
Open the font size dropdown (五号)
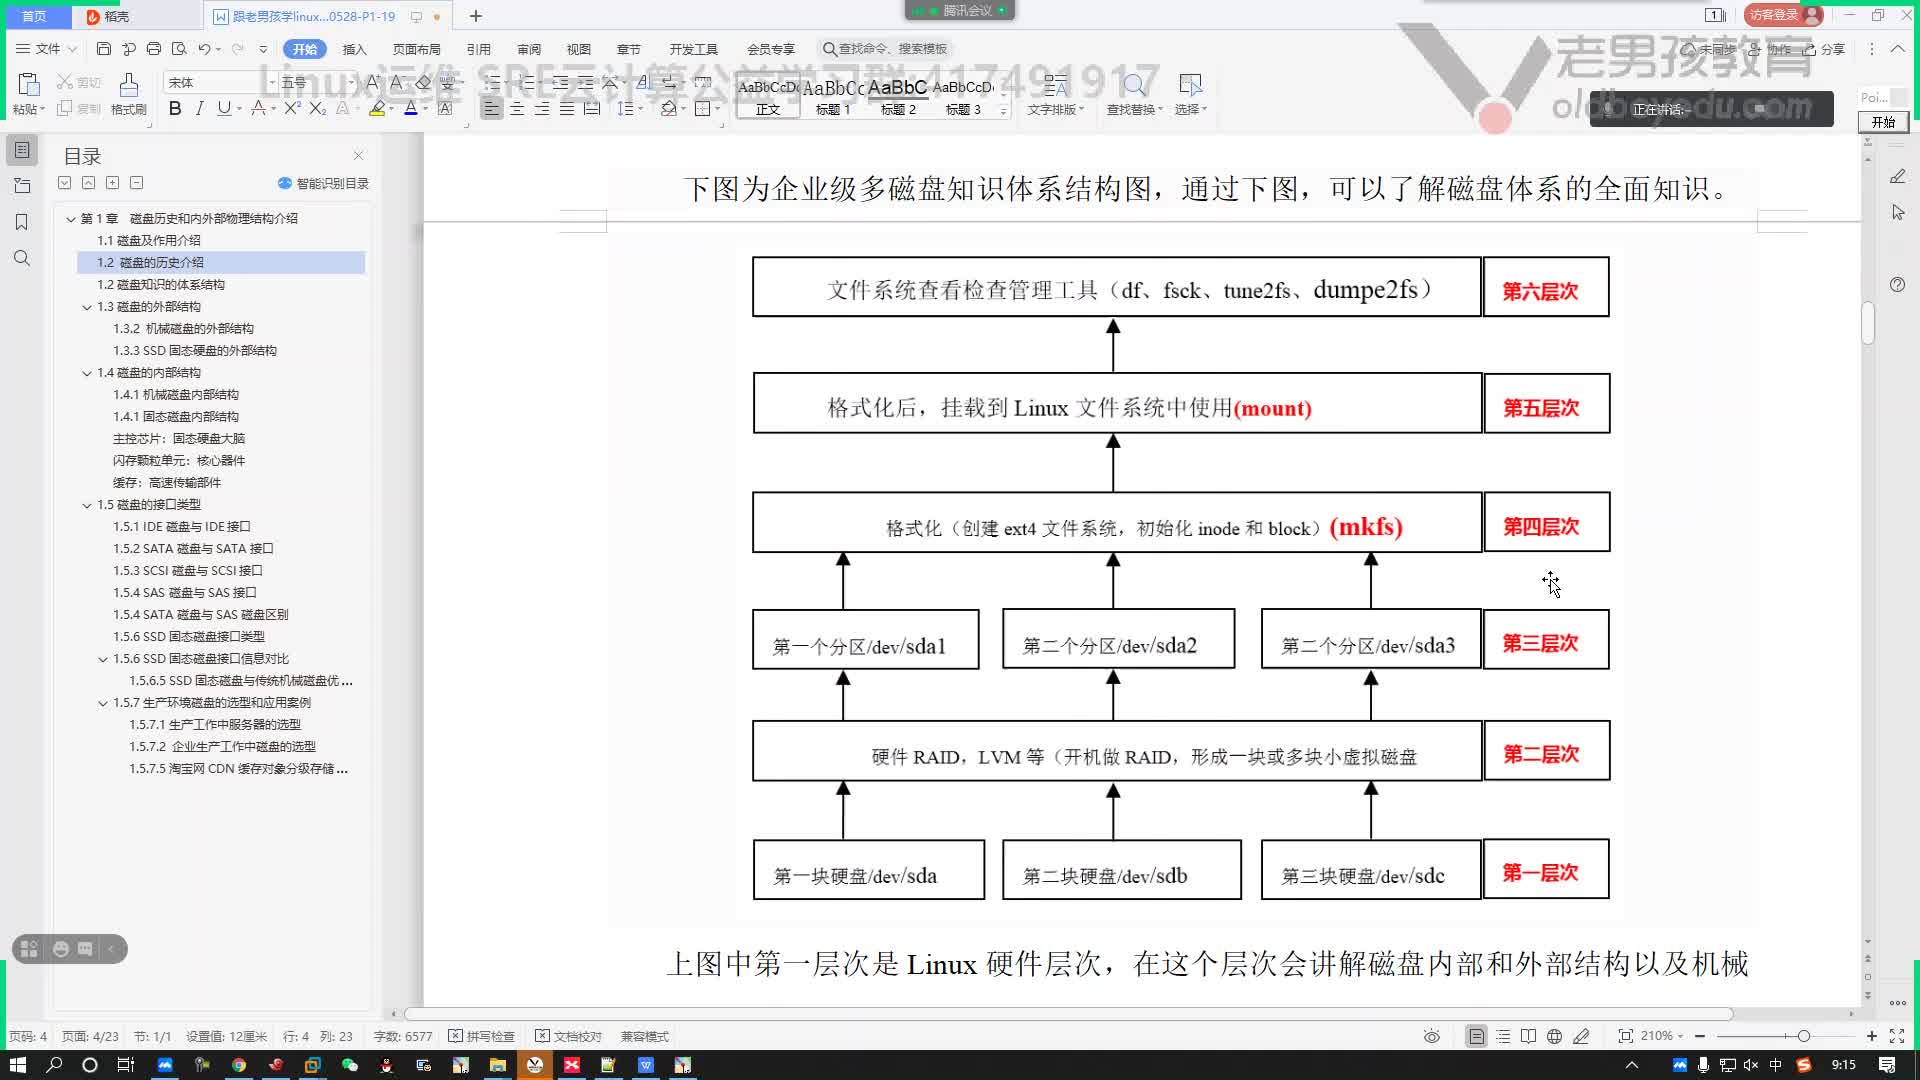pyautogui.click(x=352, y=82)
